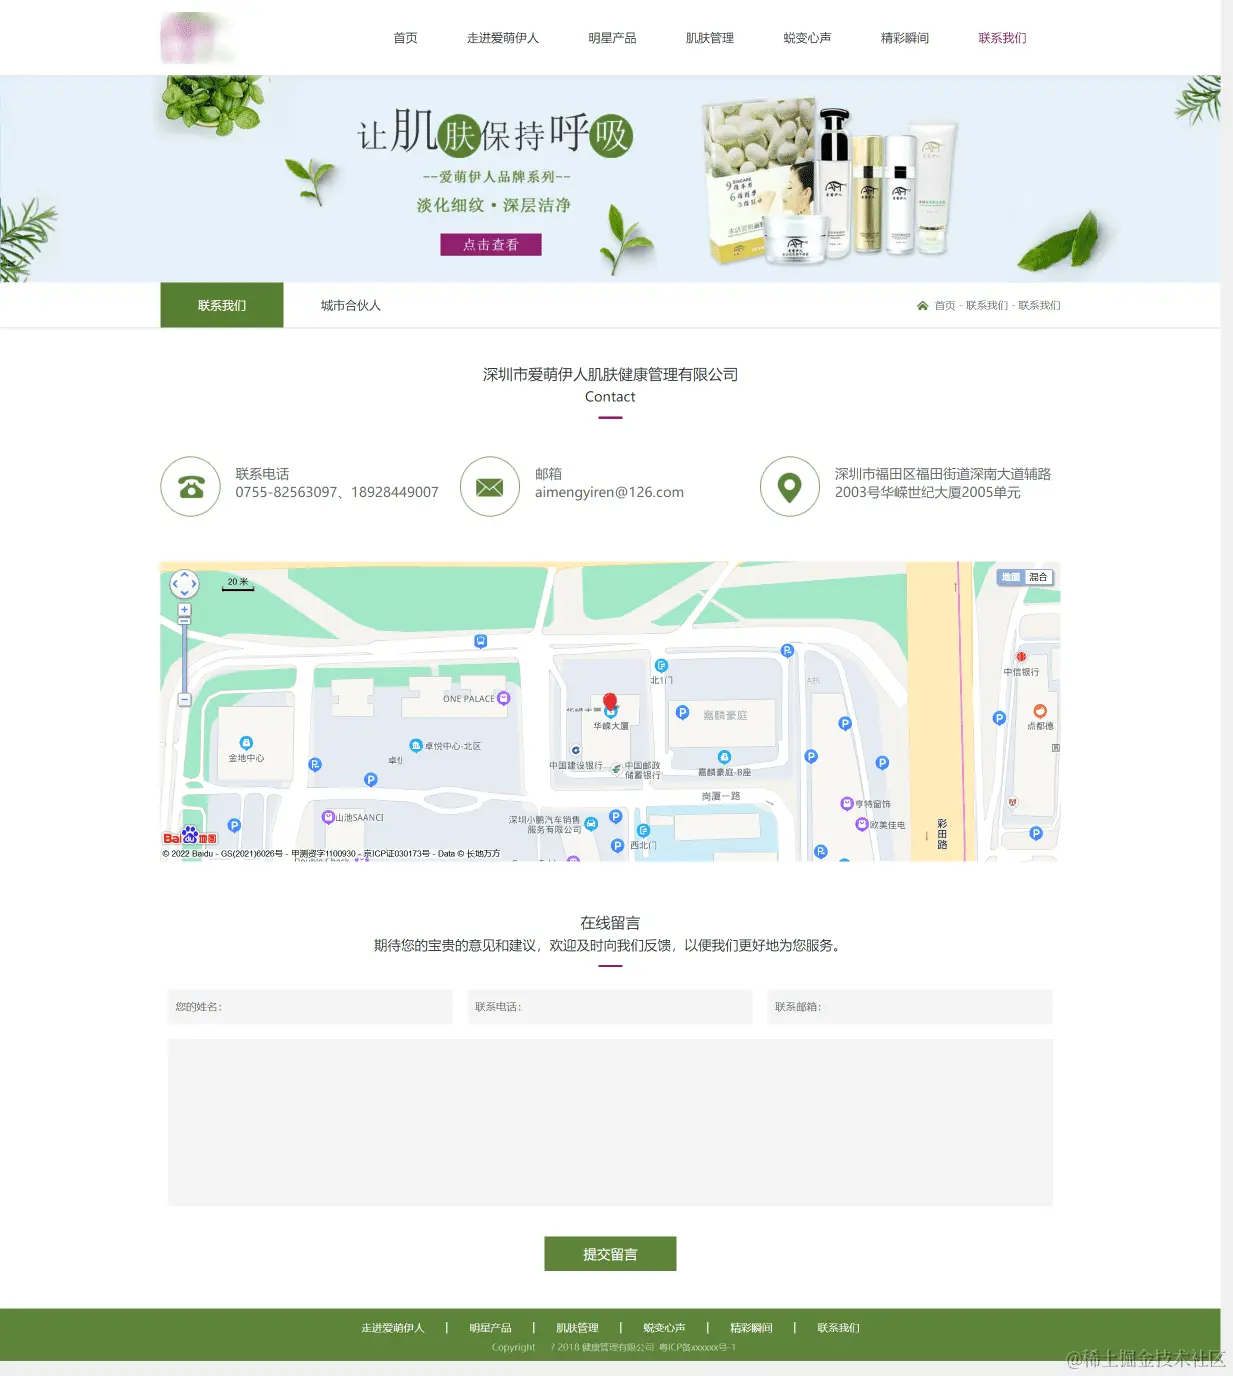This screenshot has width=1233, height=1376.
Task: Click parking icon beside 嘉麟豪庭
Action: [682, 713]
